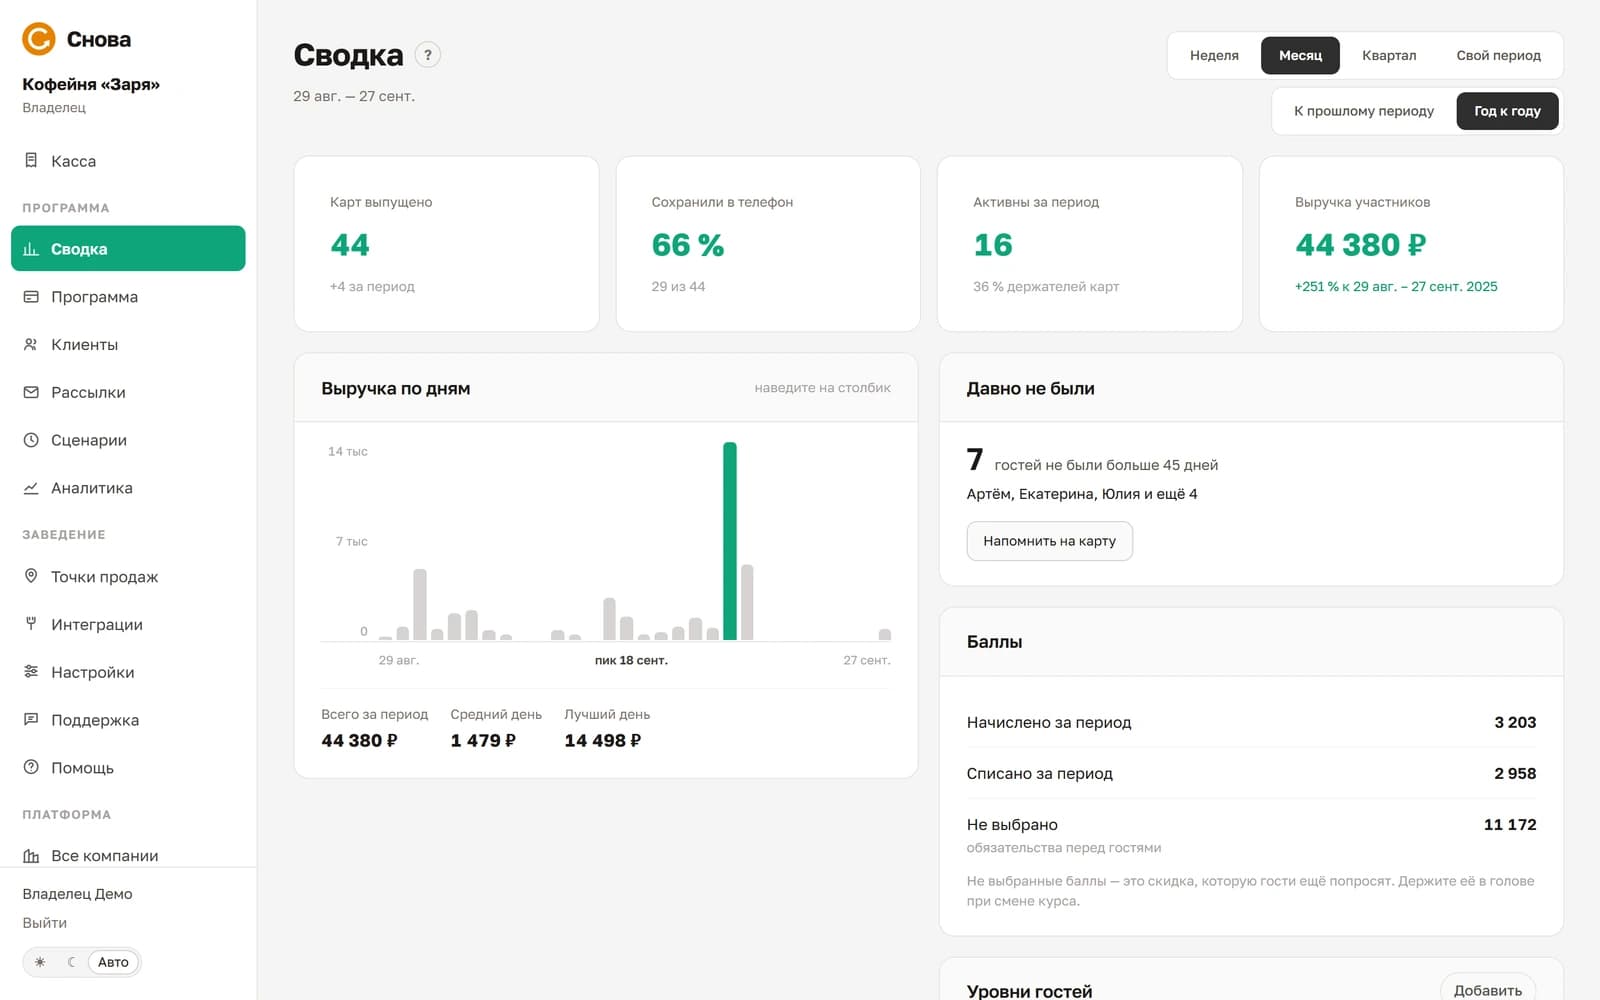1600x1000 pixels.
Task: Switch to light theme sun icon
Action: [40, 962]
